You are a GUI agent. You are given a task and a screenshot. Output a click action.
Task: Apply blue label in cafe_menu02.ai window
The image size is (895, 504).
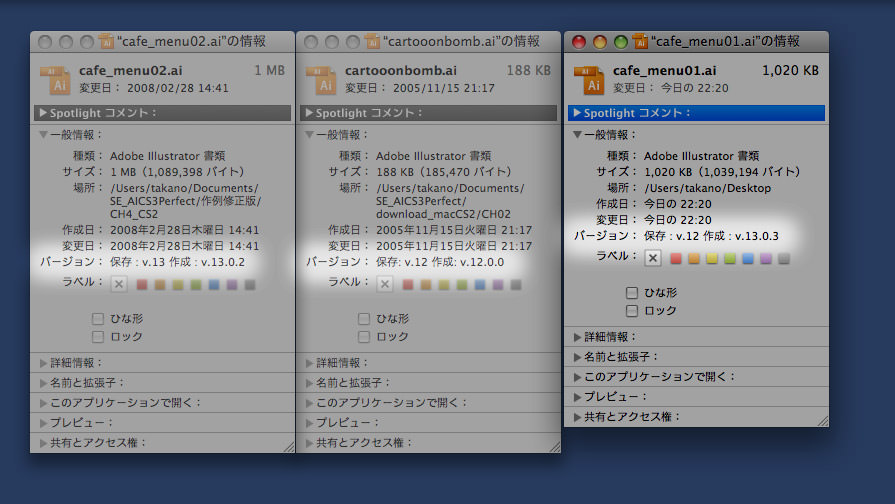click(214, 284)
